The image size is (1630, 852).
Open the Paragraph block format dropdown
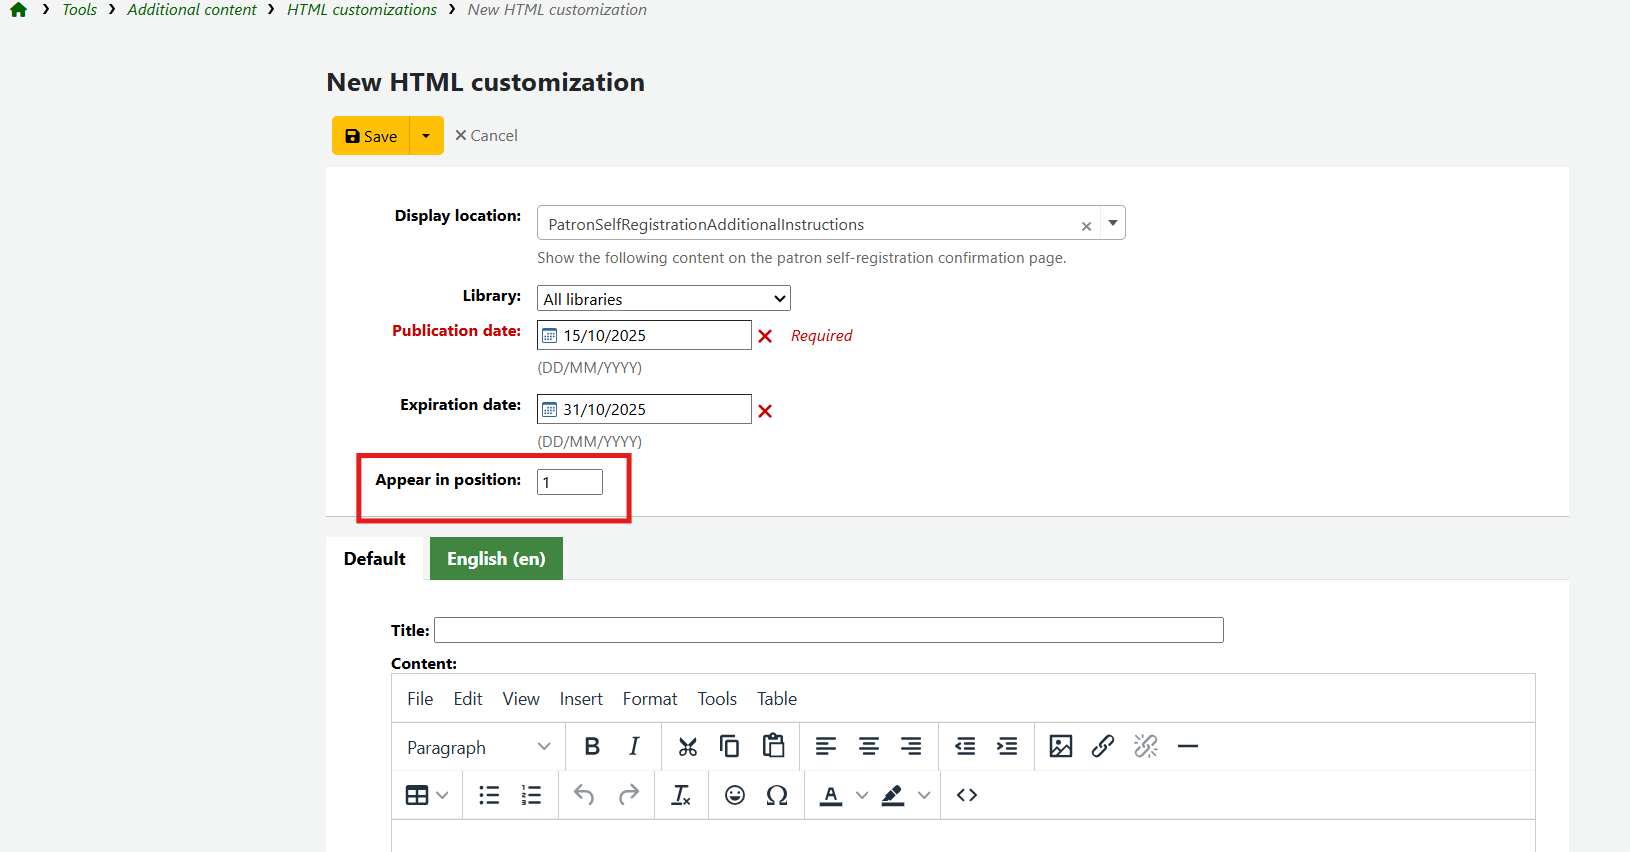point(478,747)
